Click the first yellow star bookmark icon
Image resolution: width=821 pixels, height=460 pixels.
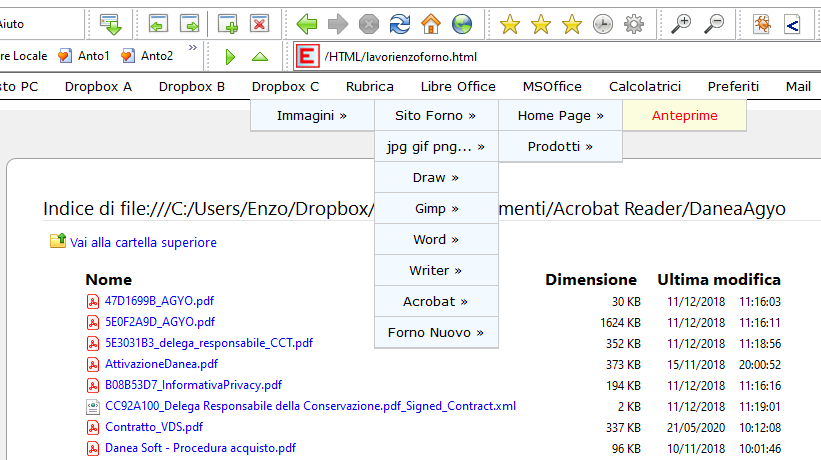point(509,24)
